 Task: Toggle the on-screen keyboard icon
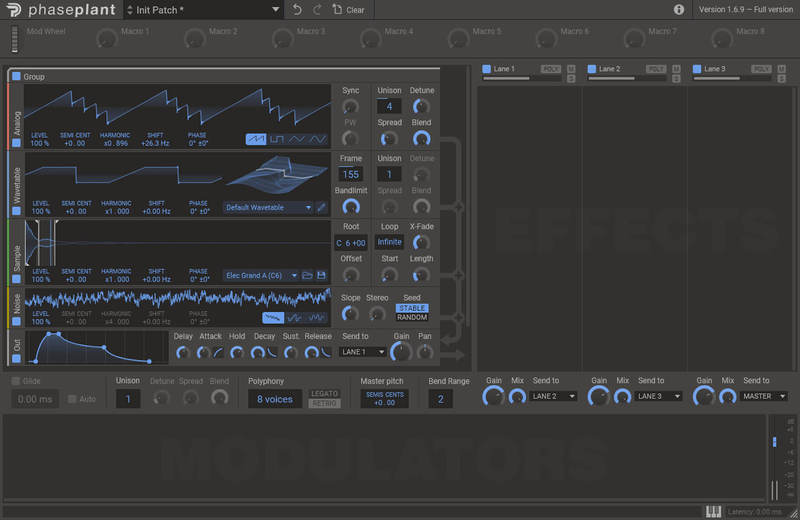[x=713, y=511]
